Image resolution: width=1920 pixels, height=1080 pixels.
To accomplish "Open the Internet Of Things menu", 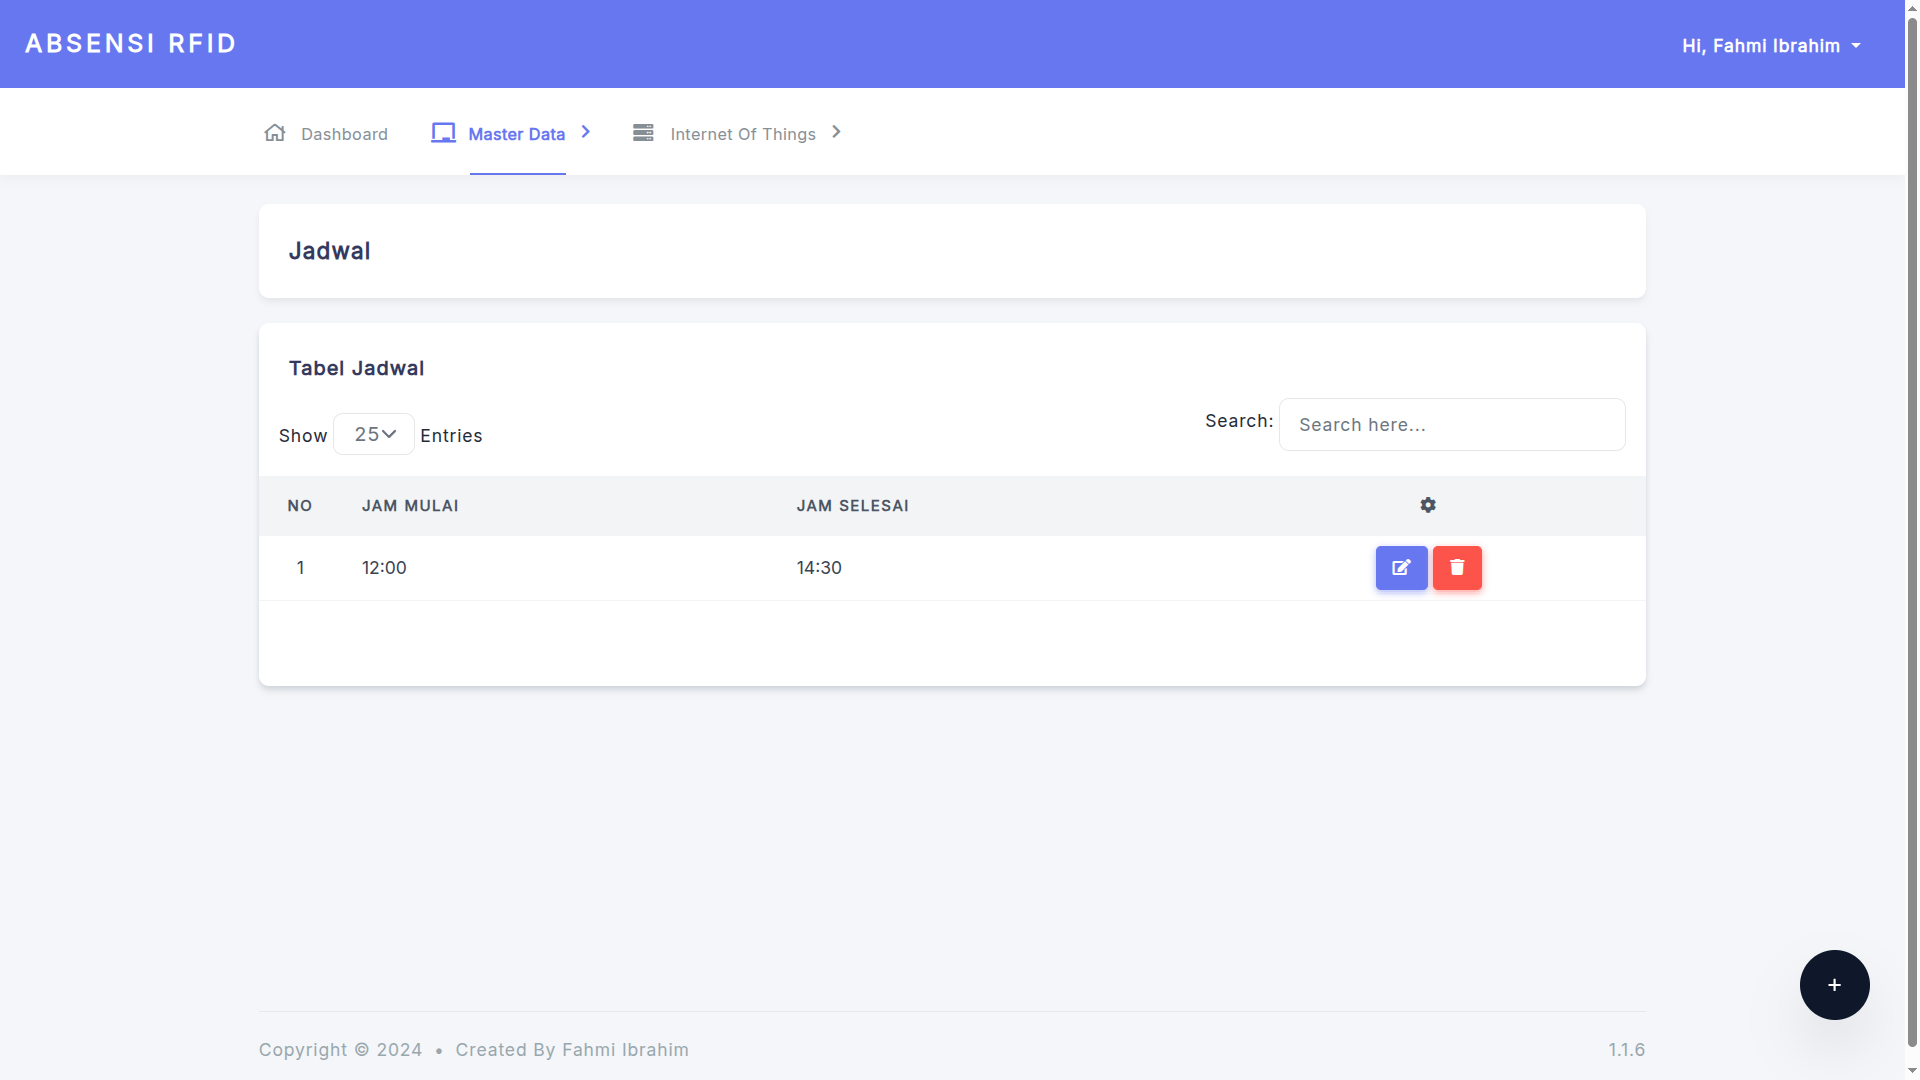I will [x=742, y=134].
